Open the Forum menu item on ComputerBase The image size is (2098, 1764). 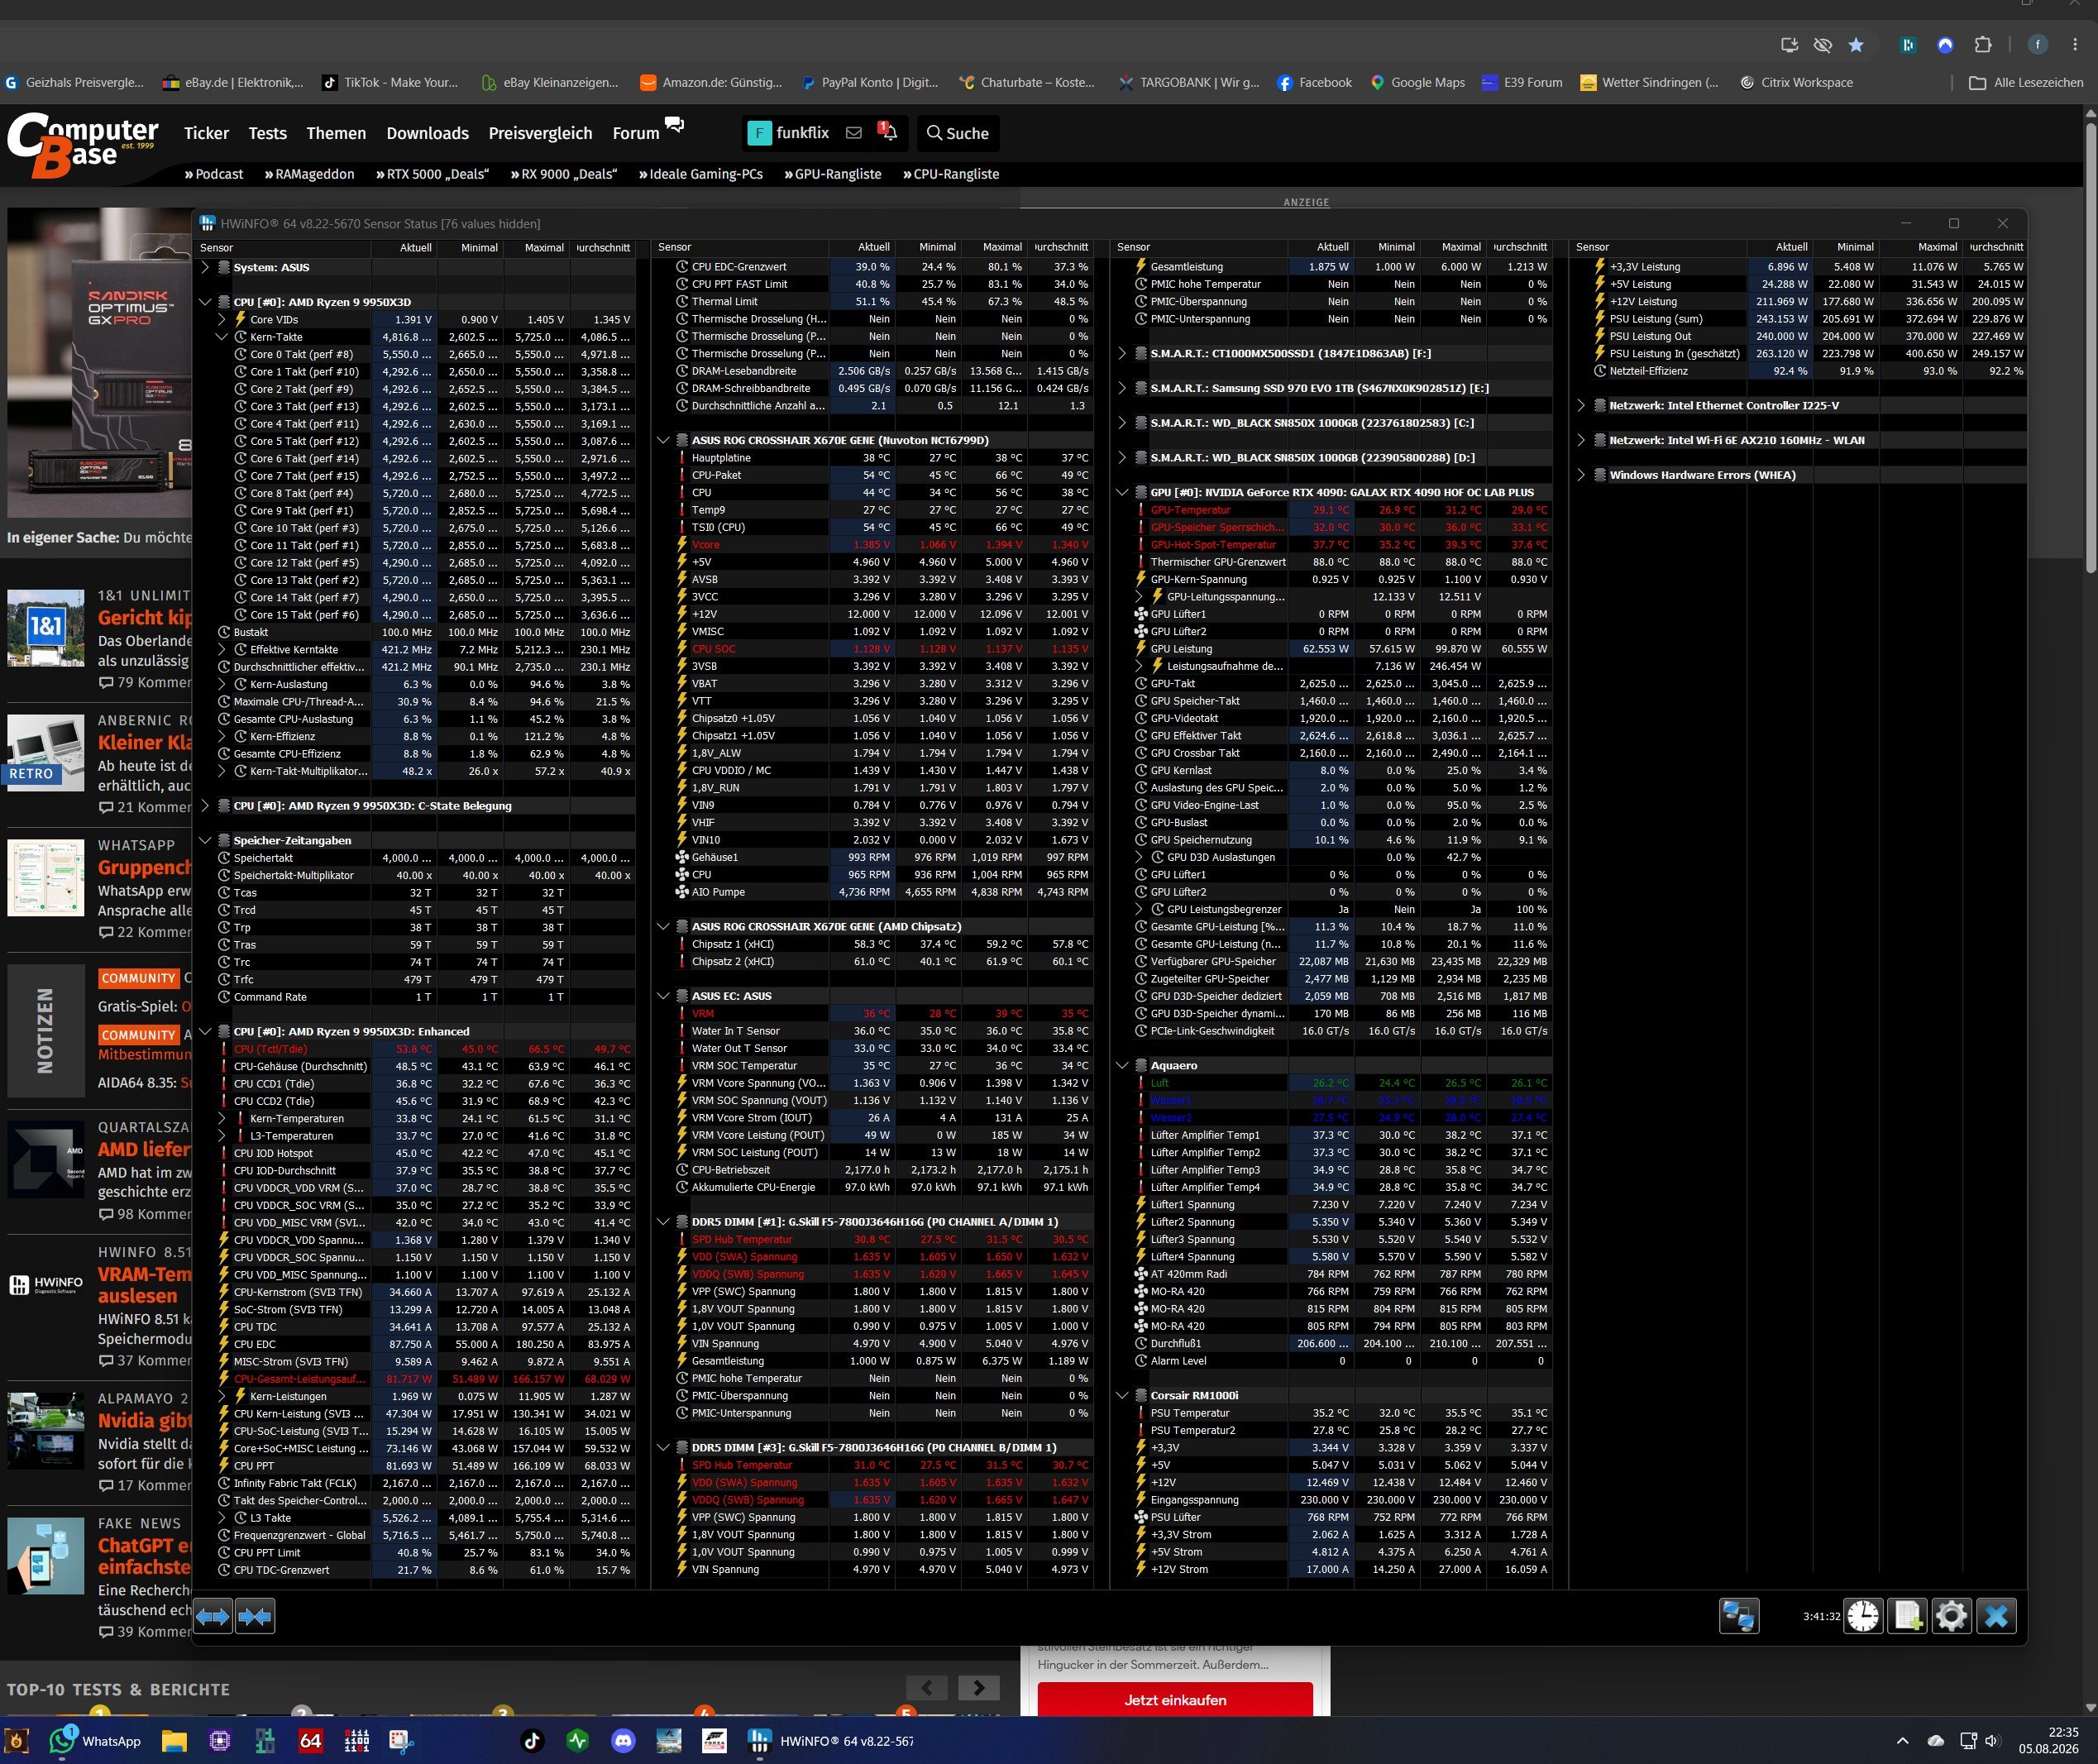(x=635, y=133)
